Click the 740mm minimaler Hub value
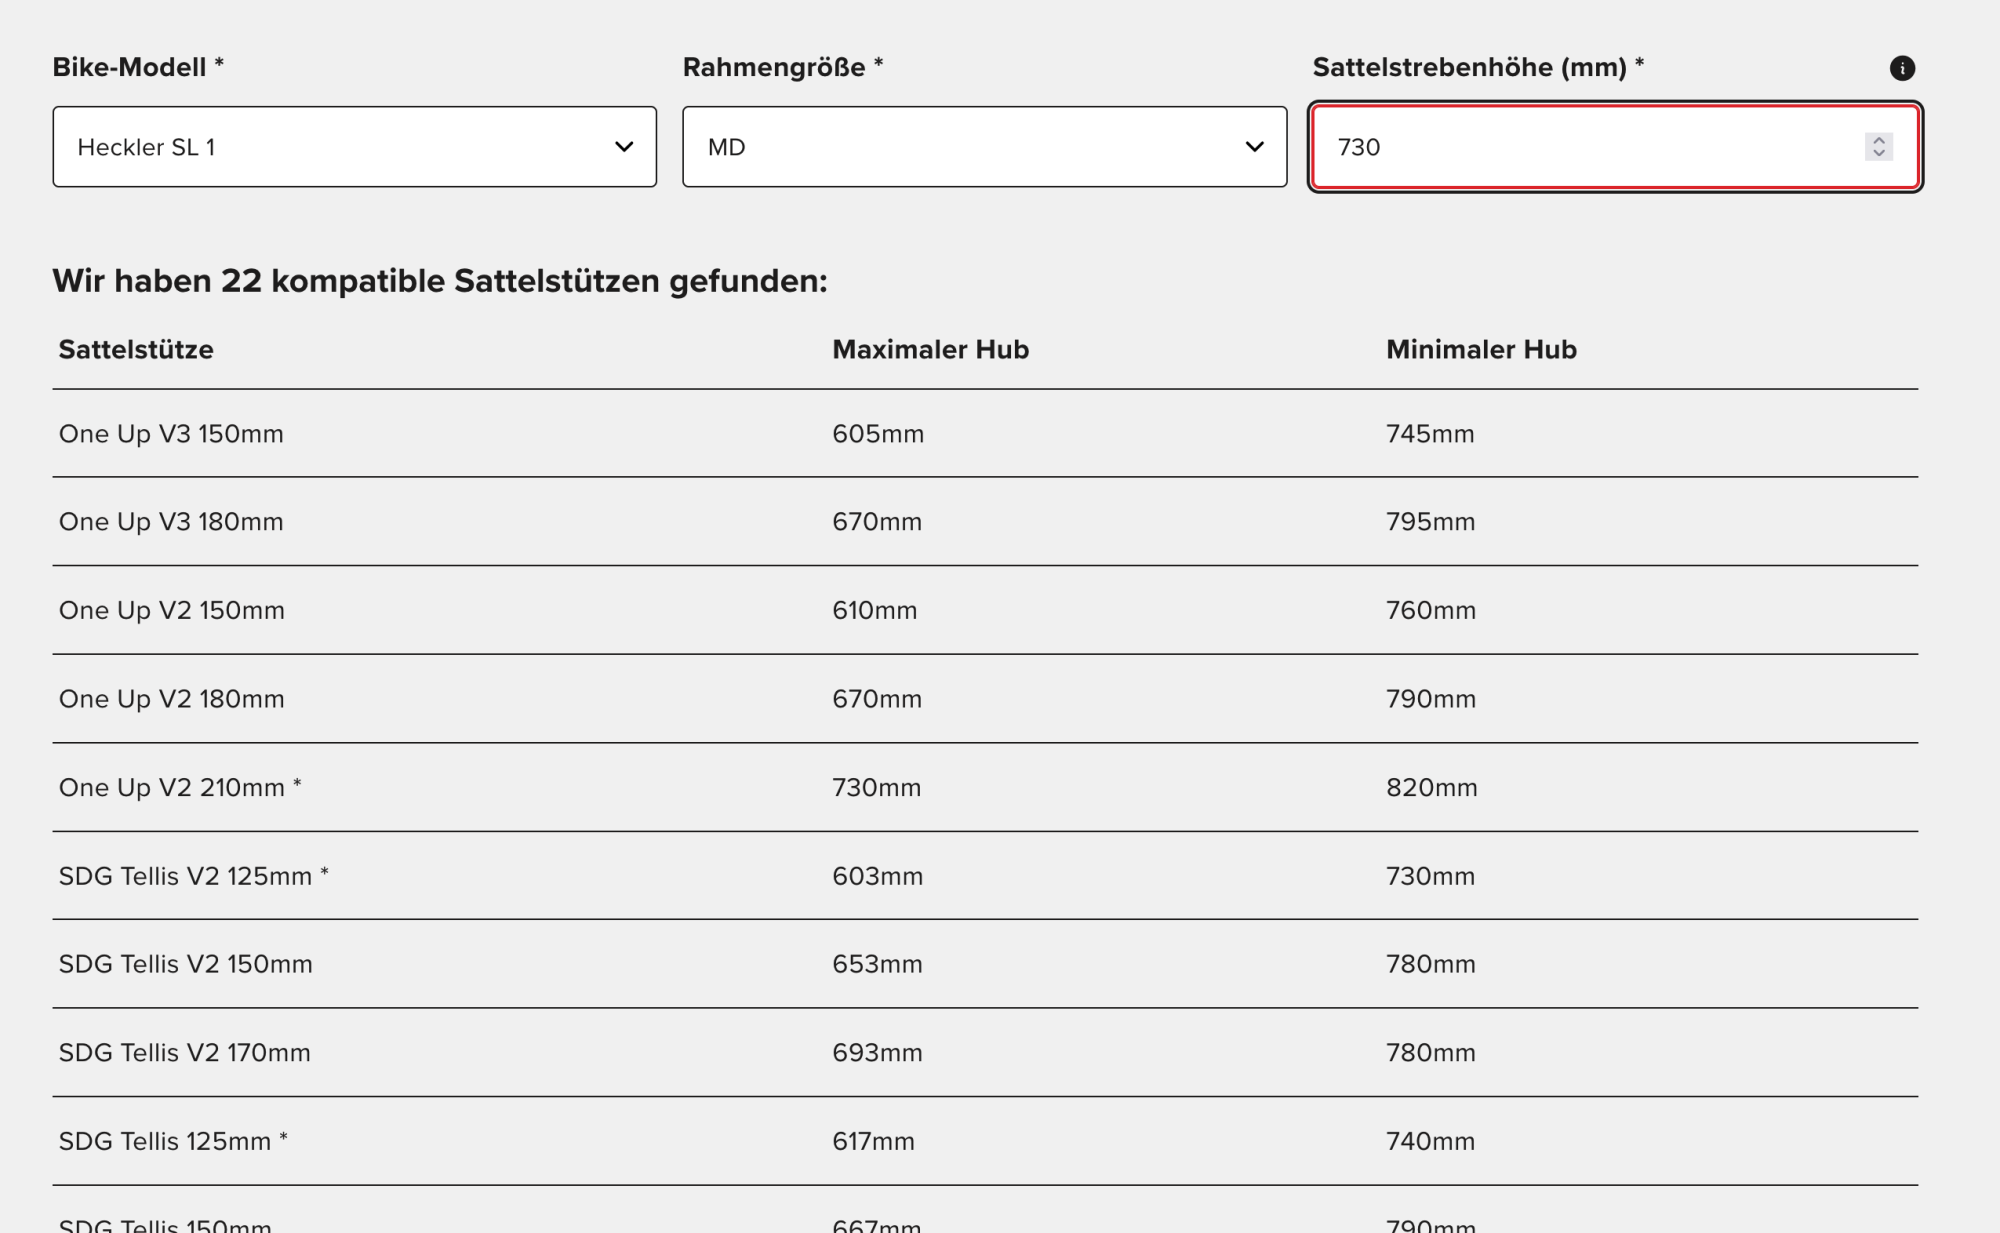This screenshot has height=1233, width=2000. [x=1430, y=1141]
